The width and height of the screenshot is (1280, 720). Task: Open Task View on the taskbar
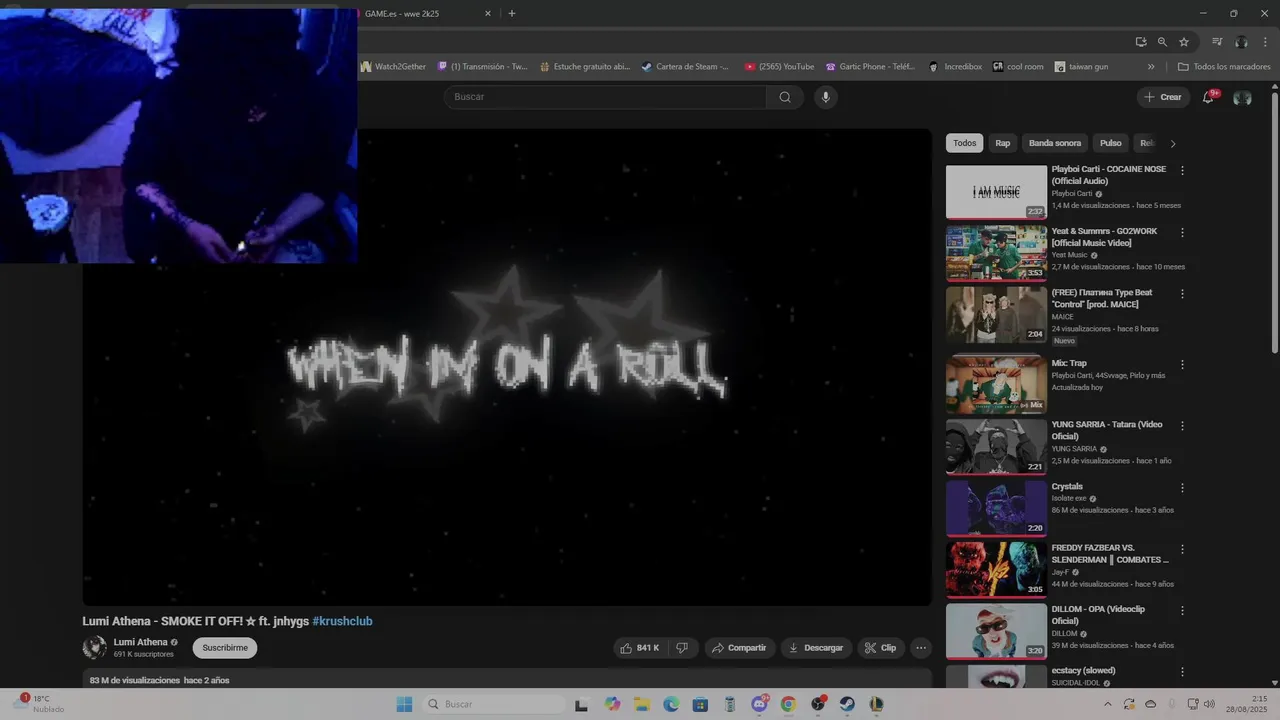click(x=582, y=704)
